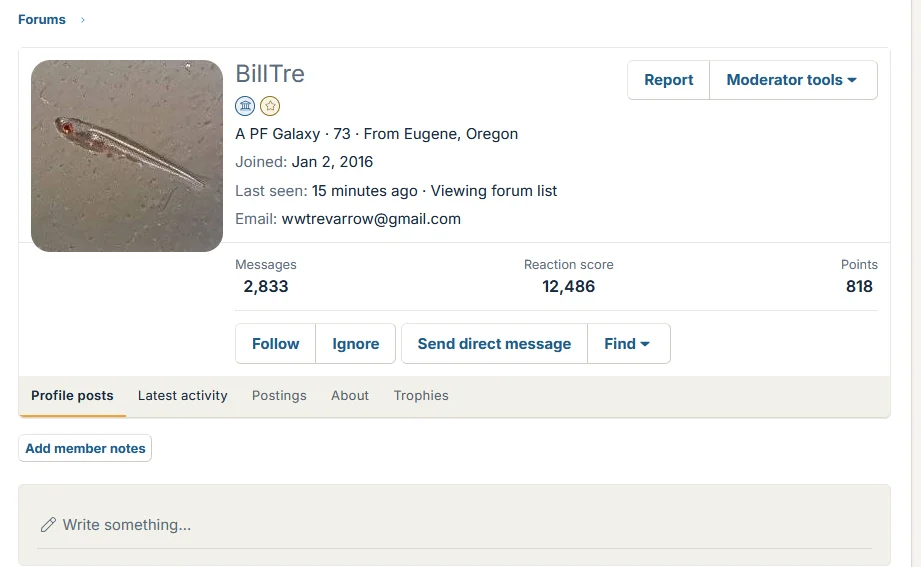Open the Moderator tools dropdown
The height and width of the screenshot is (567, 921).
coord(793,80)
